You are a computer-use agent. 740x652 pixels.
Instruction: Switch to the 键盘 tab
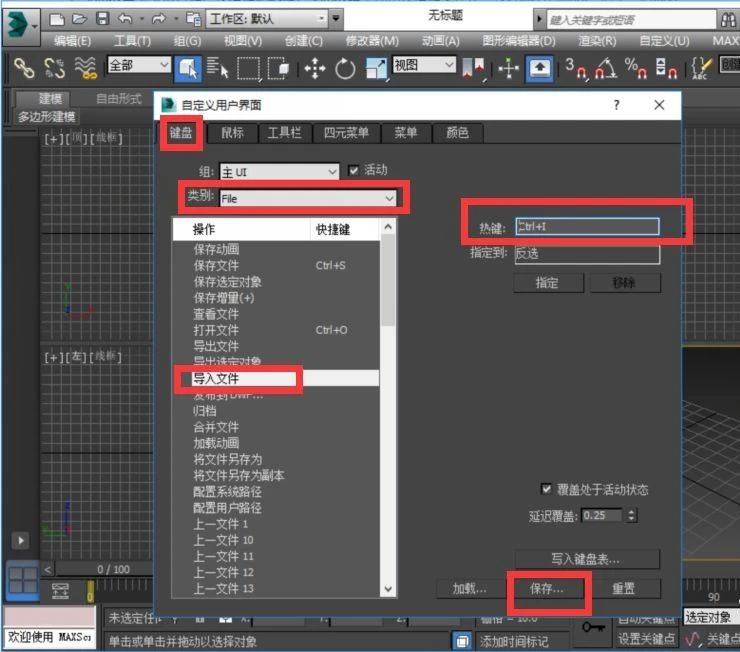(181, 133)
